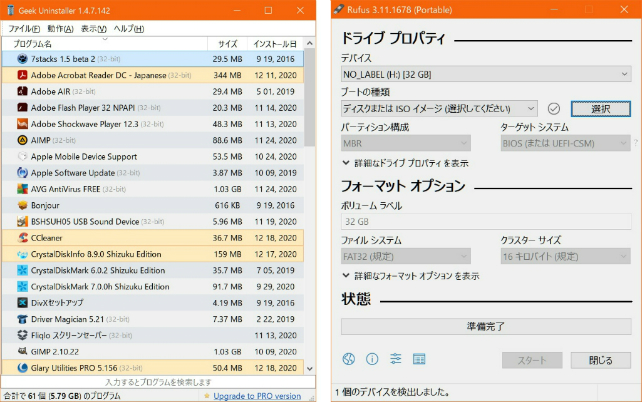The height and width of the screenshot is (402, 642).
Task: Click the AIMP program icon
Action: [x=22, y=140]
